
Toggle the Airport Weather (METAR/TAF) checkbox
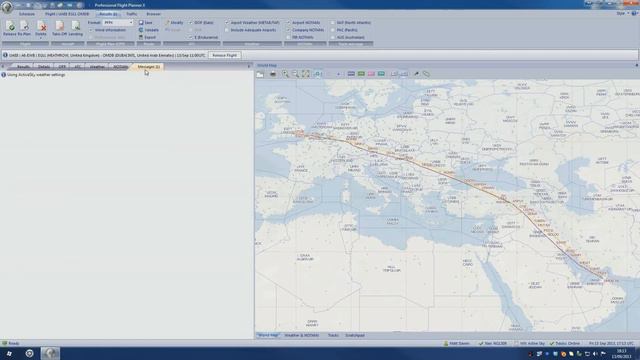[227, 23]
